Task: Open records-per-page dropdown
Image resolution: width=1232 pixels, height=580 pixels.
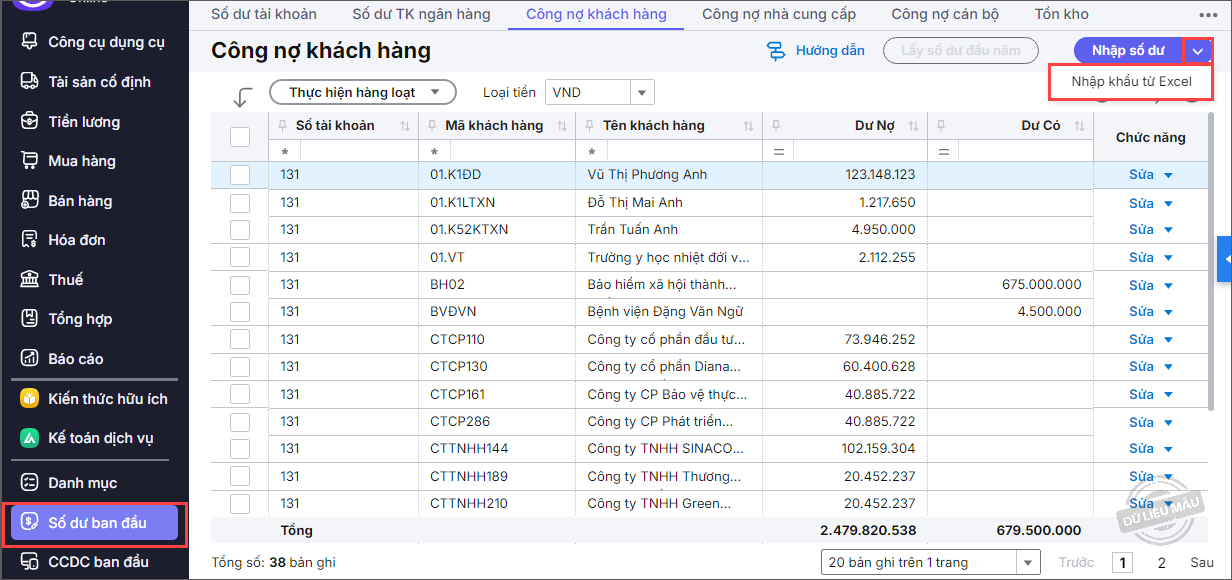Action: [x=1027, y=563]
